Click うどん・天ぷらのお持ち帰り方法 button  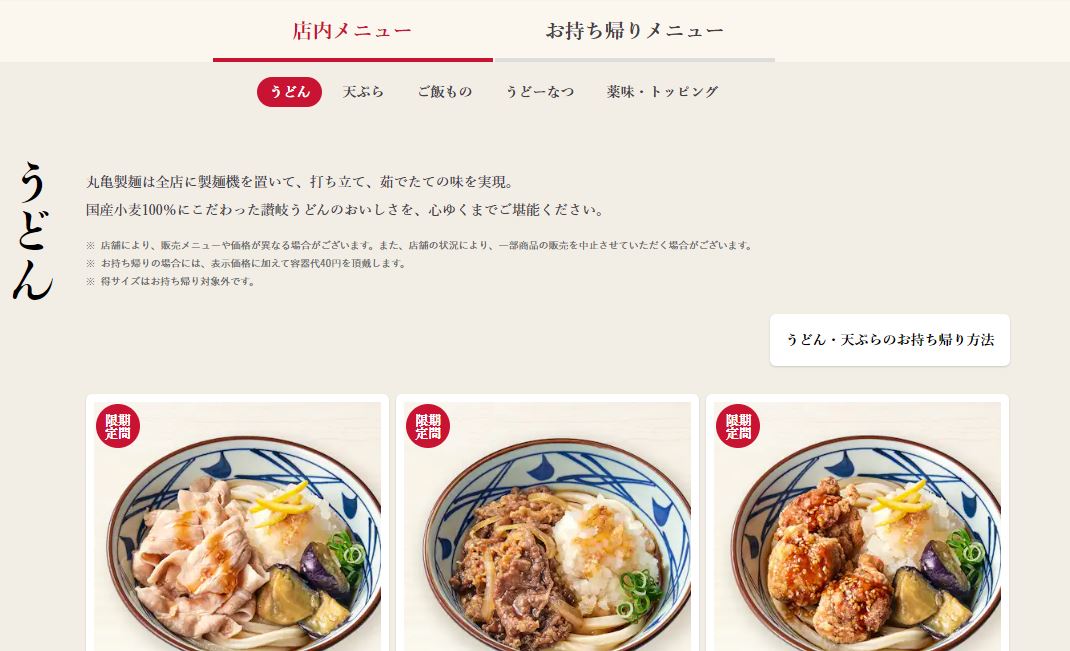point(890,340)
